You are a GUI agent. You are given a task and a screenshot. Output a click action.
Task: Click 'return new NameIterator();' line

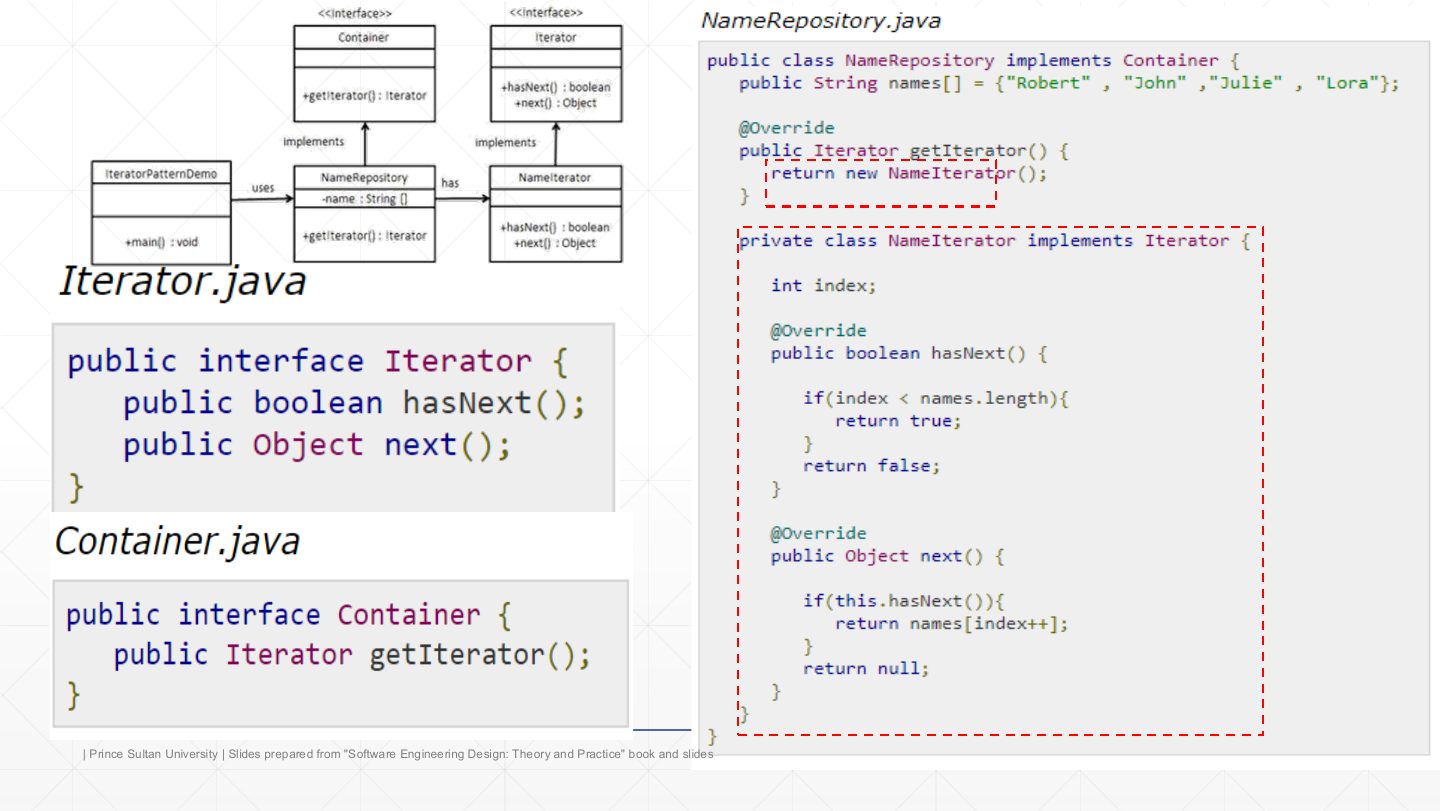coord(909,173)
